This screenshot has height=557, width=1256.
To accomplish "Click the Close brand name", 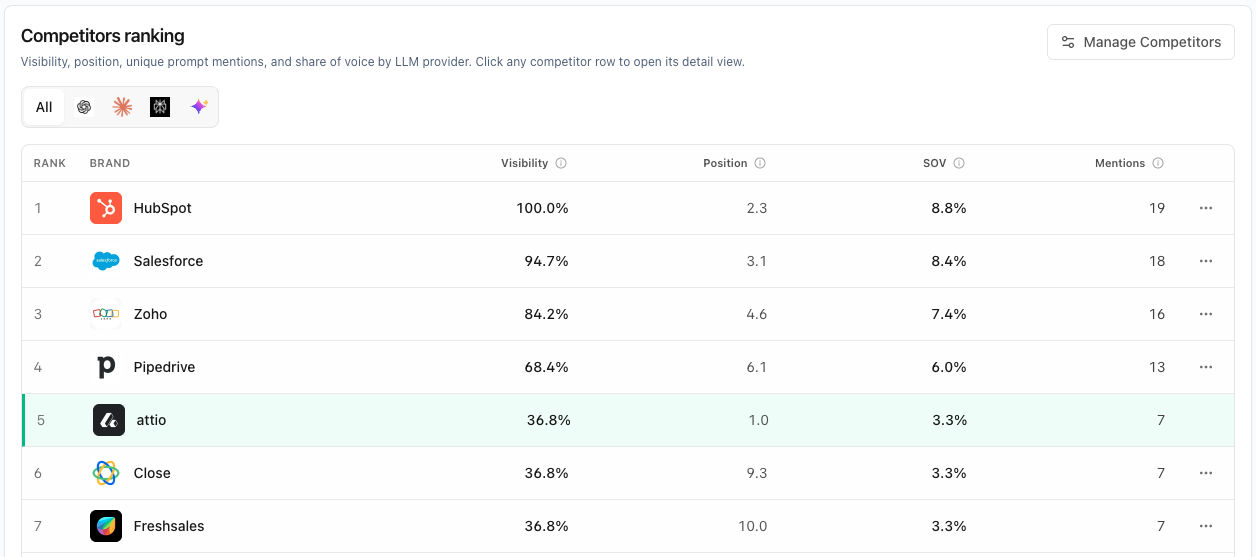I will (x=152, y=473).
